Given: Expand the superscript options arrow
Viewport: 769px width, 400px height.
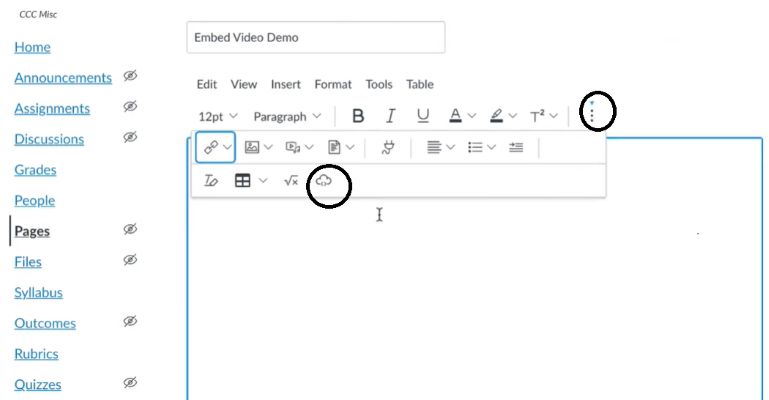Looking at the screenshot, I should [554, 116].
